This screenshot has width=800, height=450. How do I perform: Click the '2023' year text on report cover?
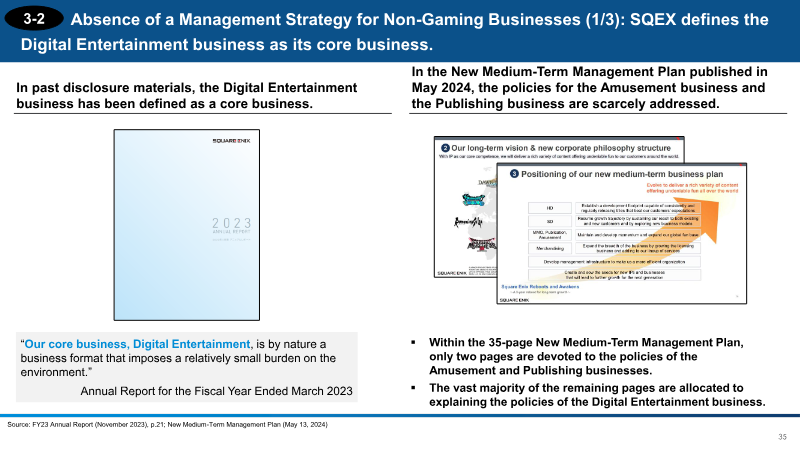232,223
